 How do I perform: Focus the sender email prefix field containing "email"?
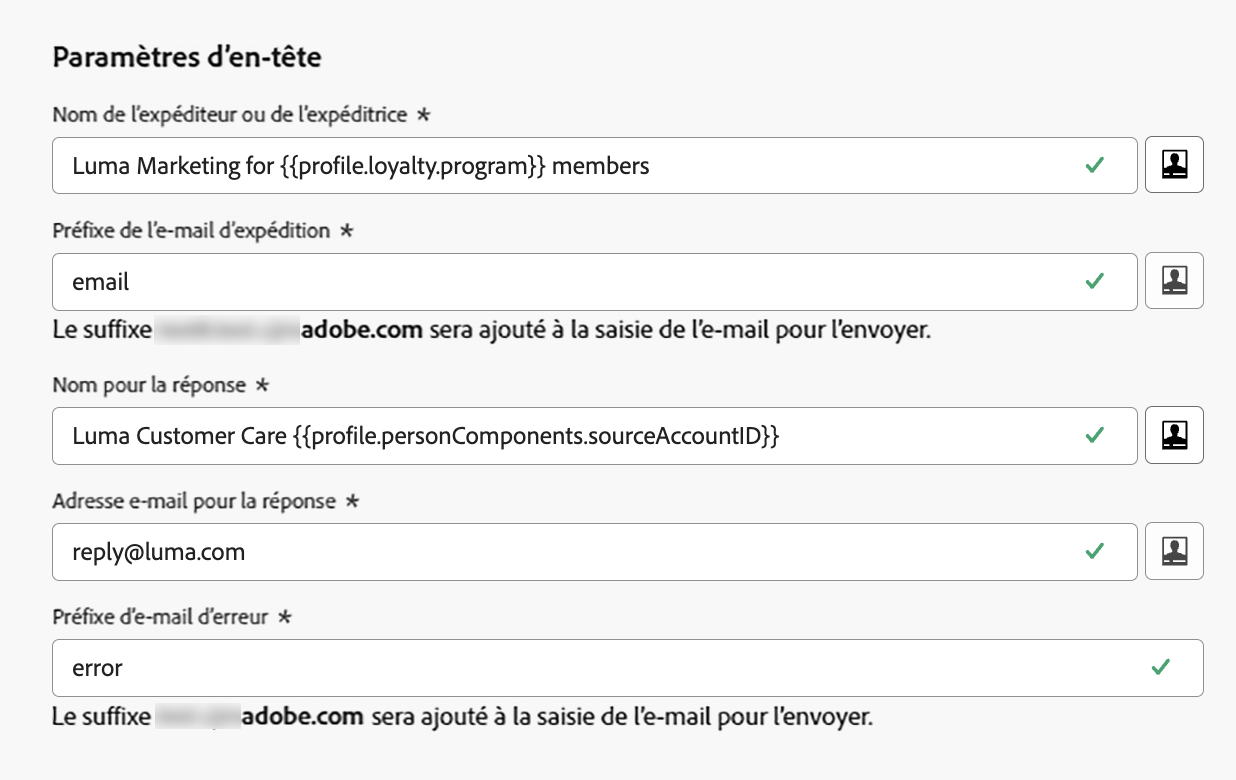[560, 281]
